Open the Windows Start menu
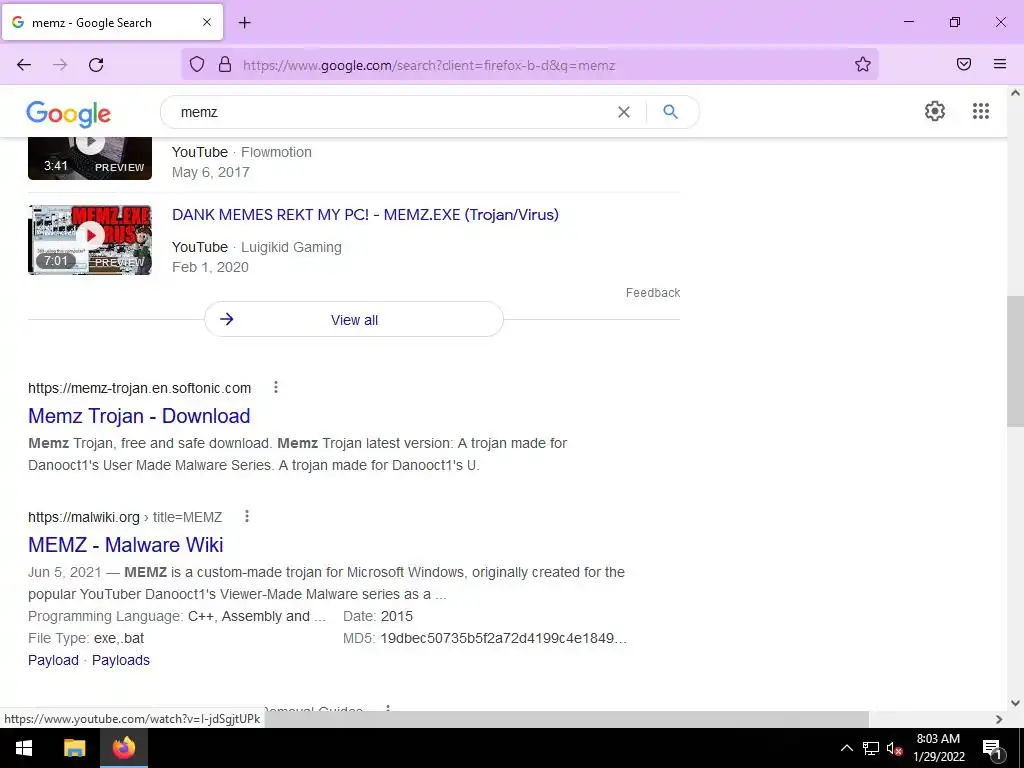Screen dimensions: 1024x768 tap(24, 748)
